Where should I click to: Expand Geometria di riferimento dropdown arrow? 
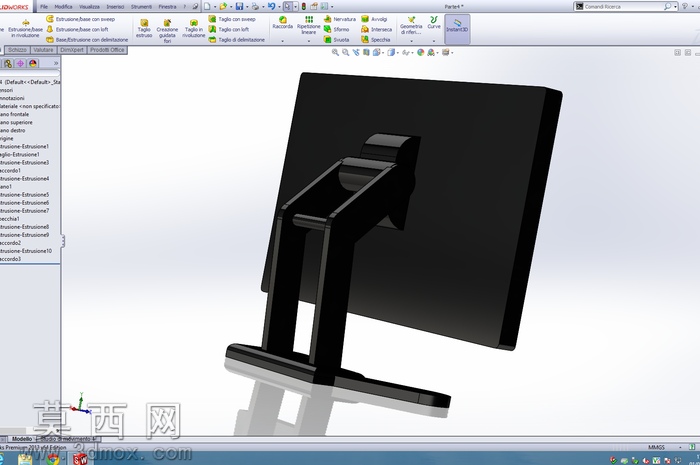(411, 41)
